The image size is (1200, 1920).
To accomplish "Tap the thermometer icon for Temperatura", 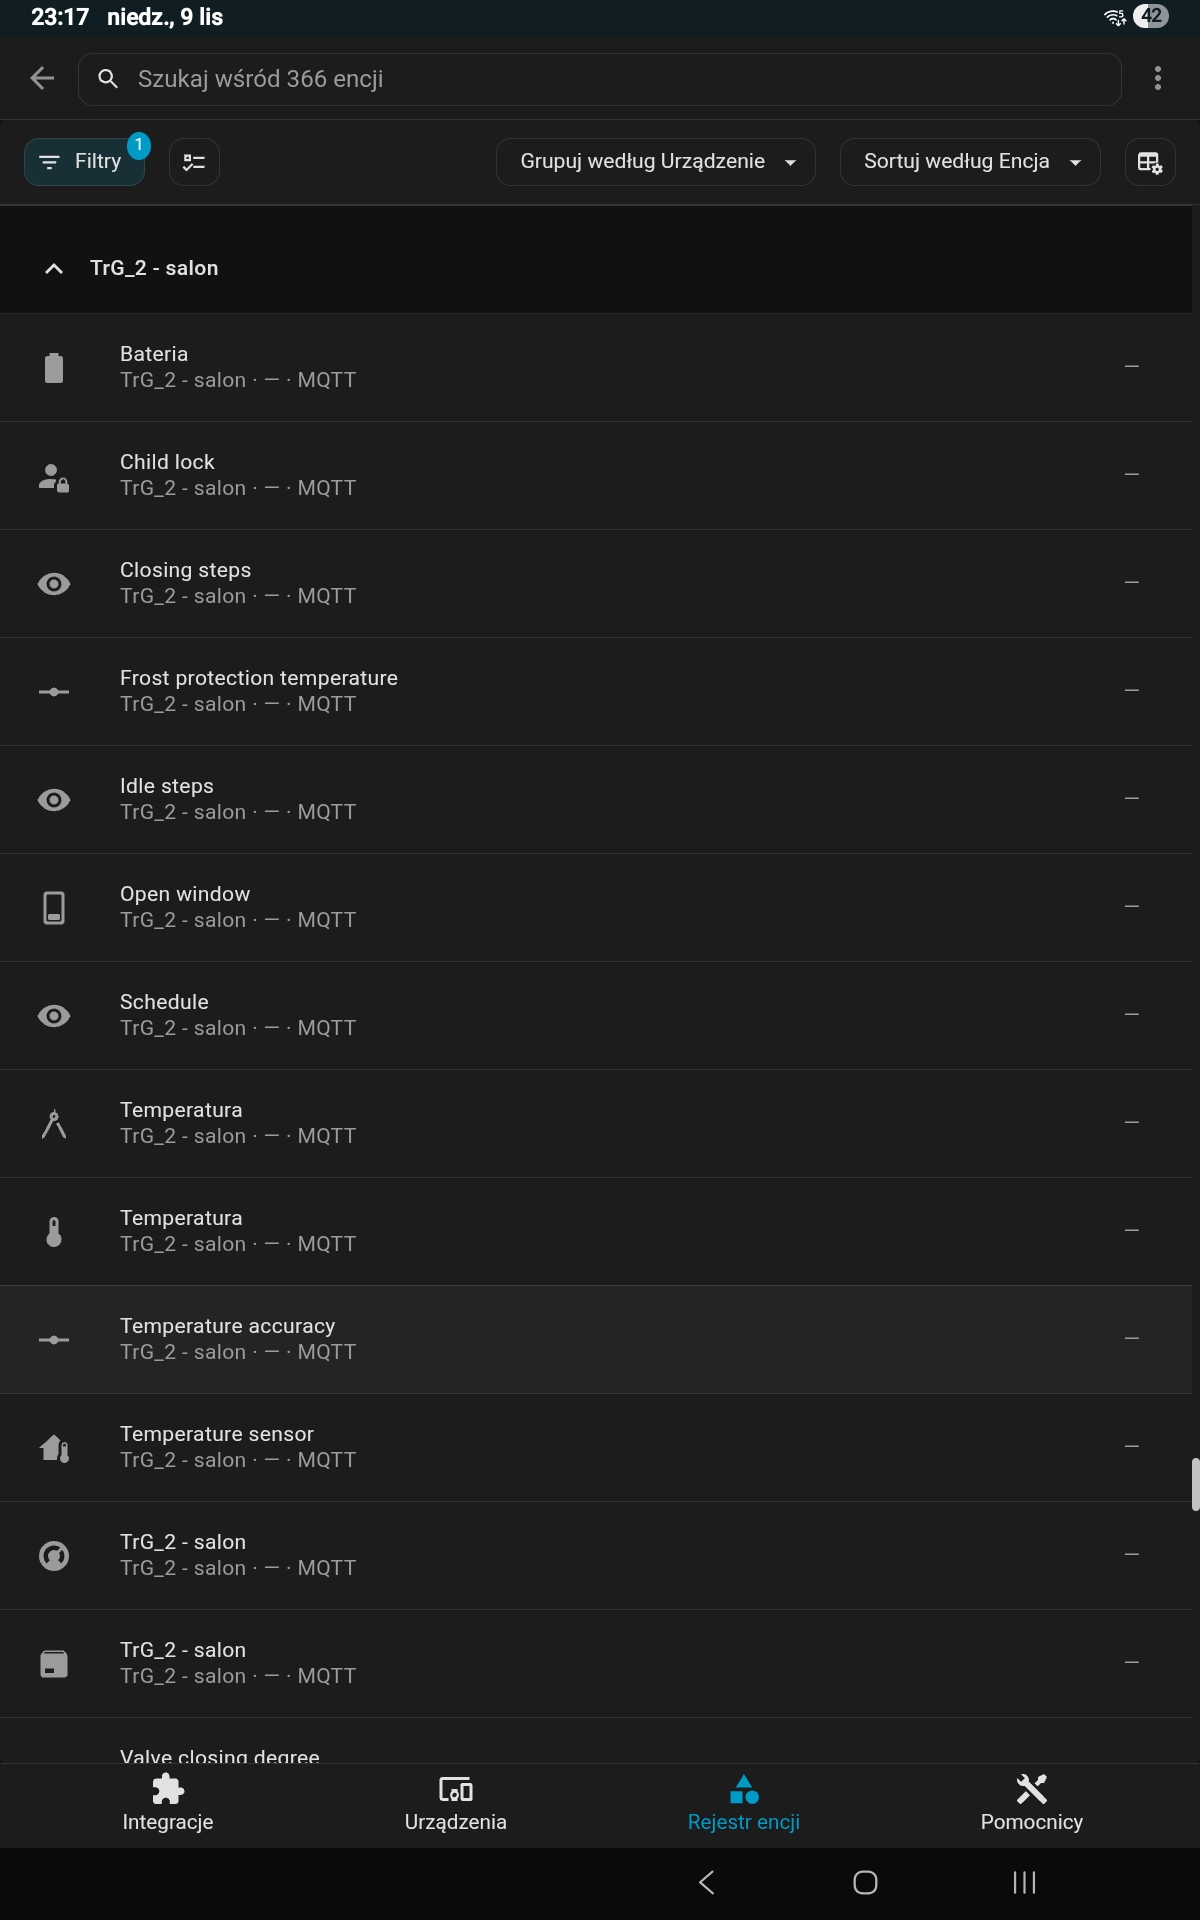I will 54,1232.
